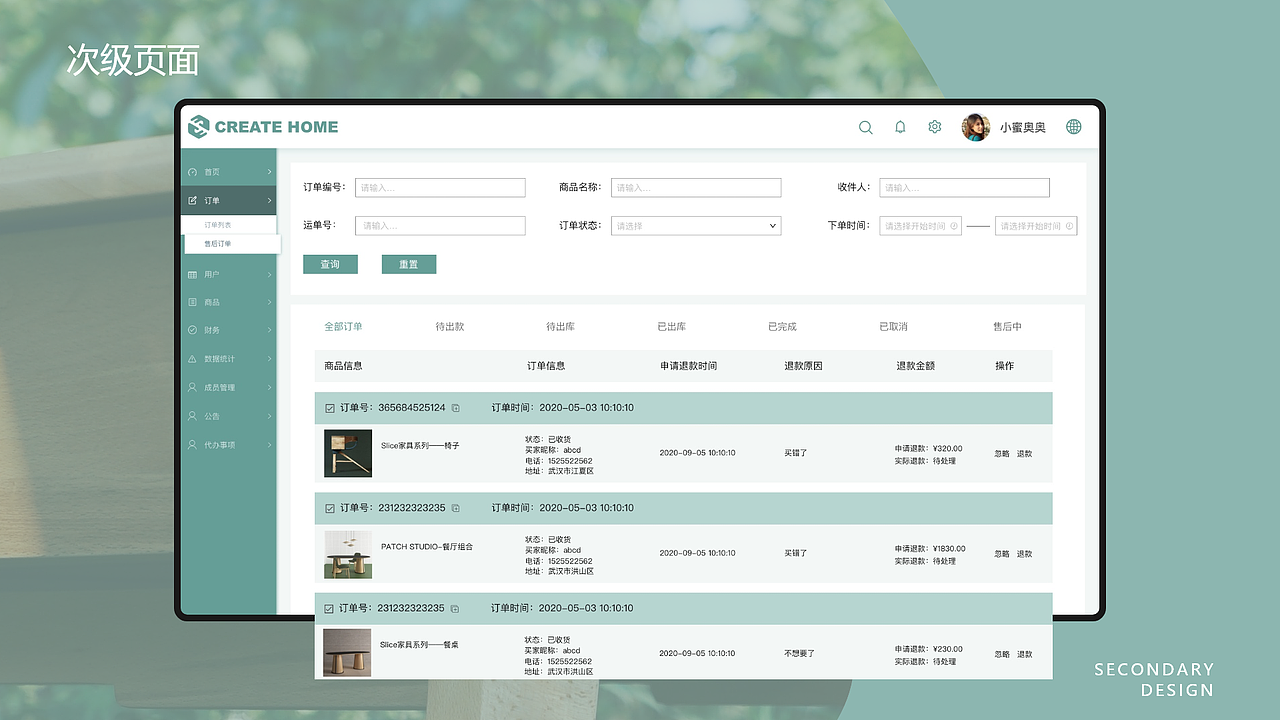Open search via the magnifier icon

point(866,127)
